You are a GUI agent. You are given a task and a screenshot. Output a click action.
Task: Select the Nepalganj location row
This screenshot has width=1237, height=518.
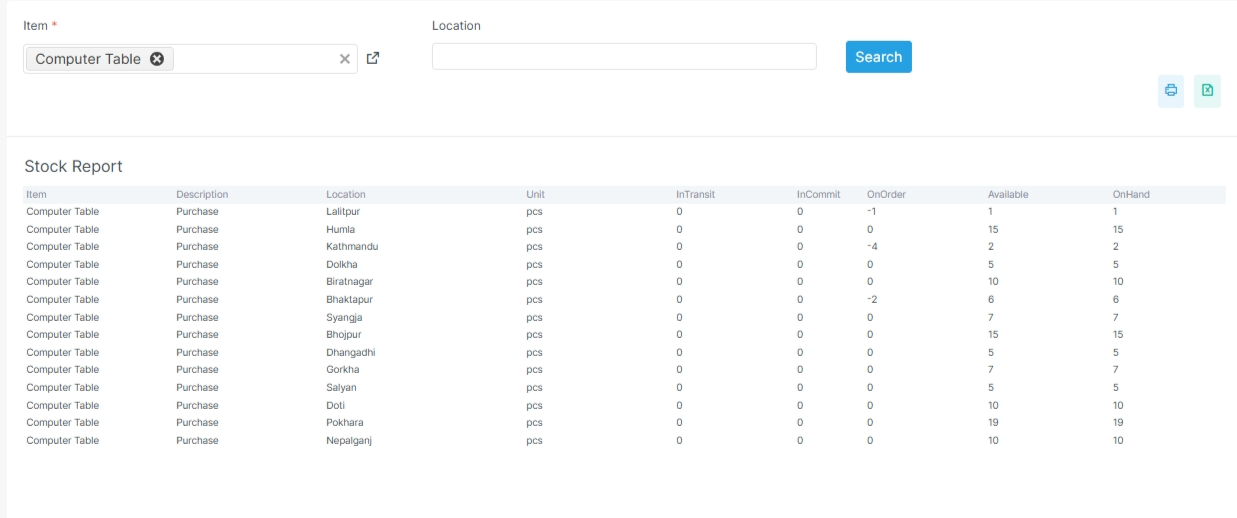pyautogui.click(x=349, y=441)
